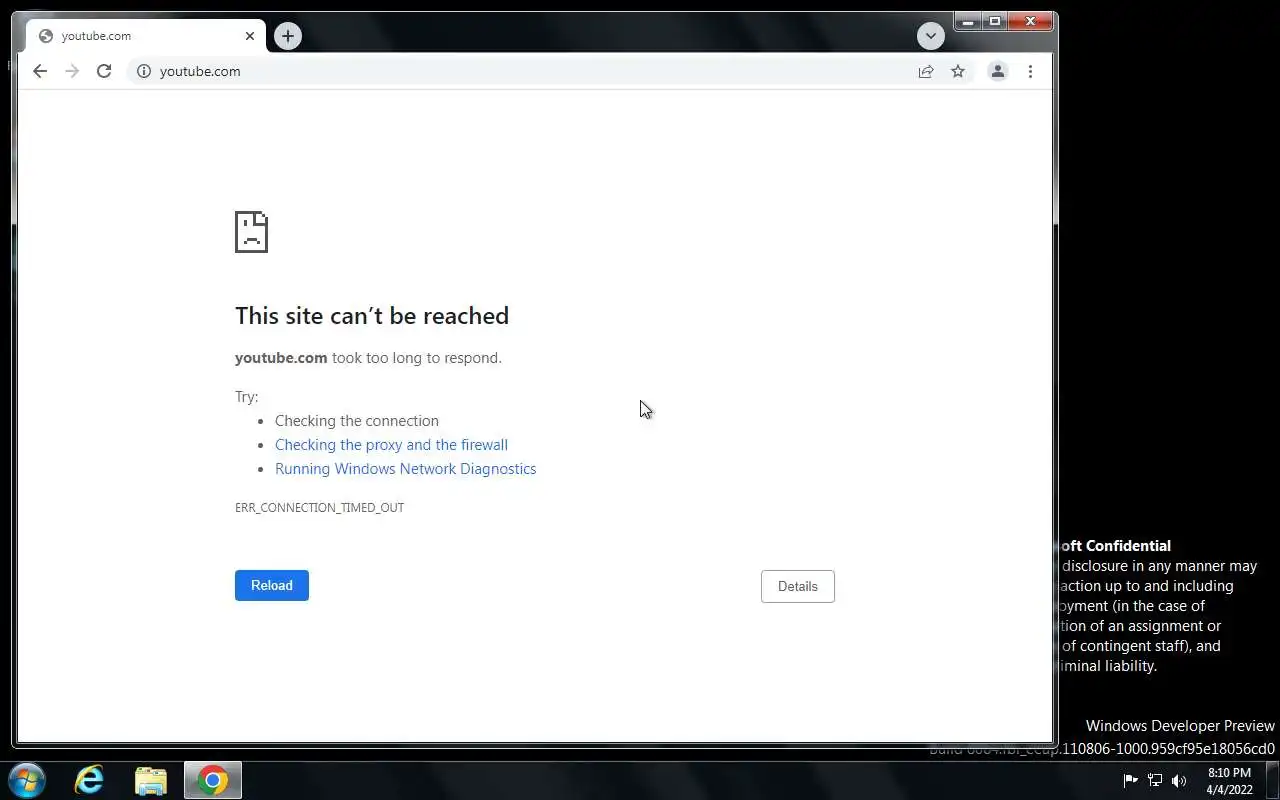
Task: Reload the page with the toolbar refresh icon
Action: (x=104, y=71)
